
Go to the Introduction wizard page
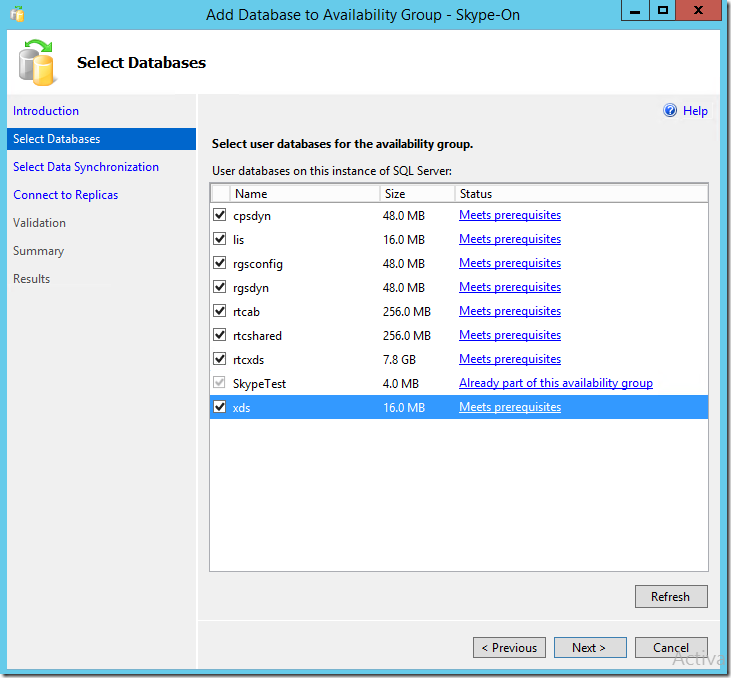pyautogui.click(x=46, y=111)
